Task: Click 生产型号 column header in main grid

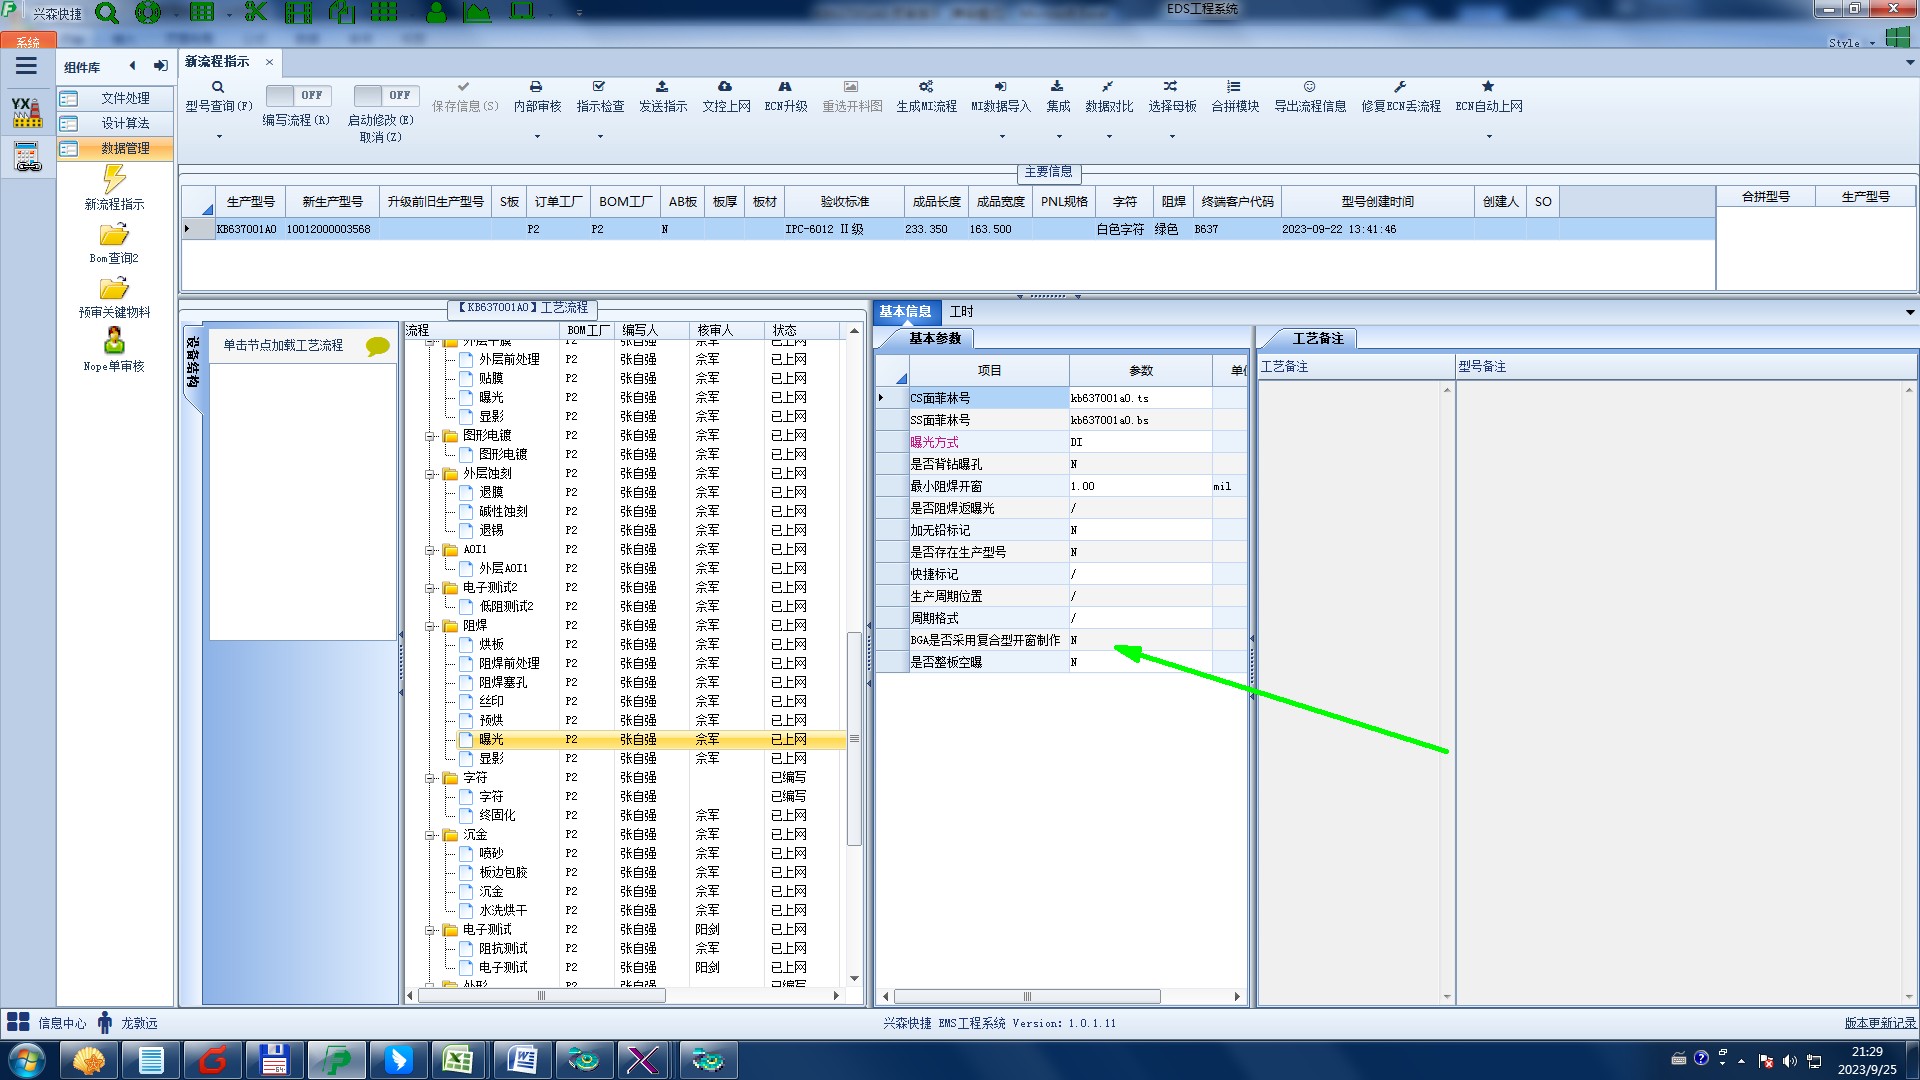Action: tap(250, 201)
